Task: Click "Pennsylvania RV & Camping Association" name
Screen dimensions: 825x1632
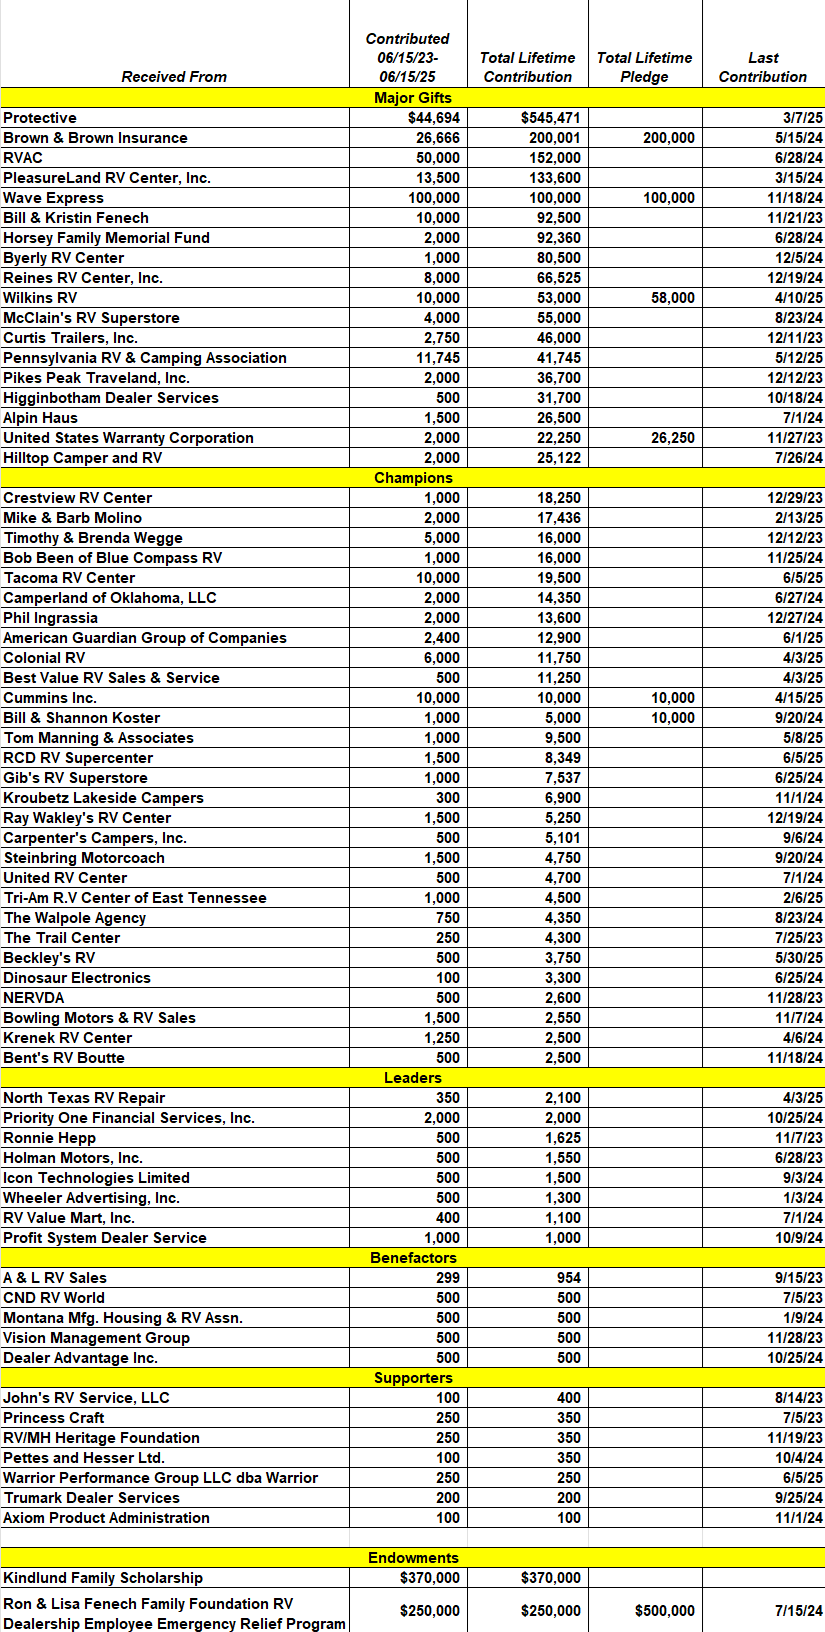Action: pyautogui.click(x=145, y=358)
